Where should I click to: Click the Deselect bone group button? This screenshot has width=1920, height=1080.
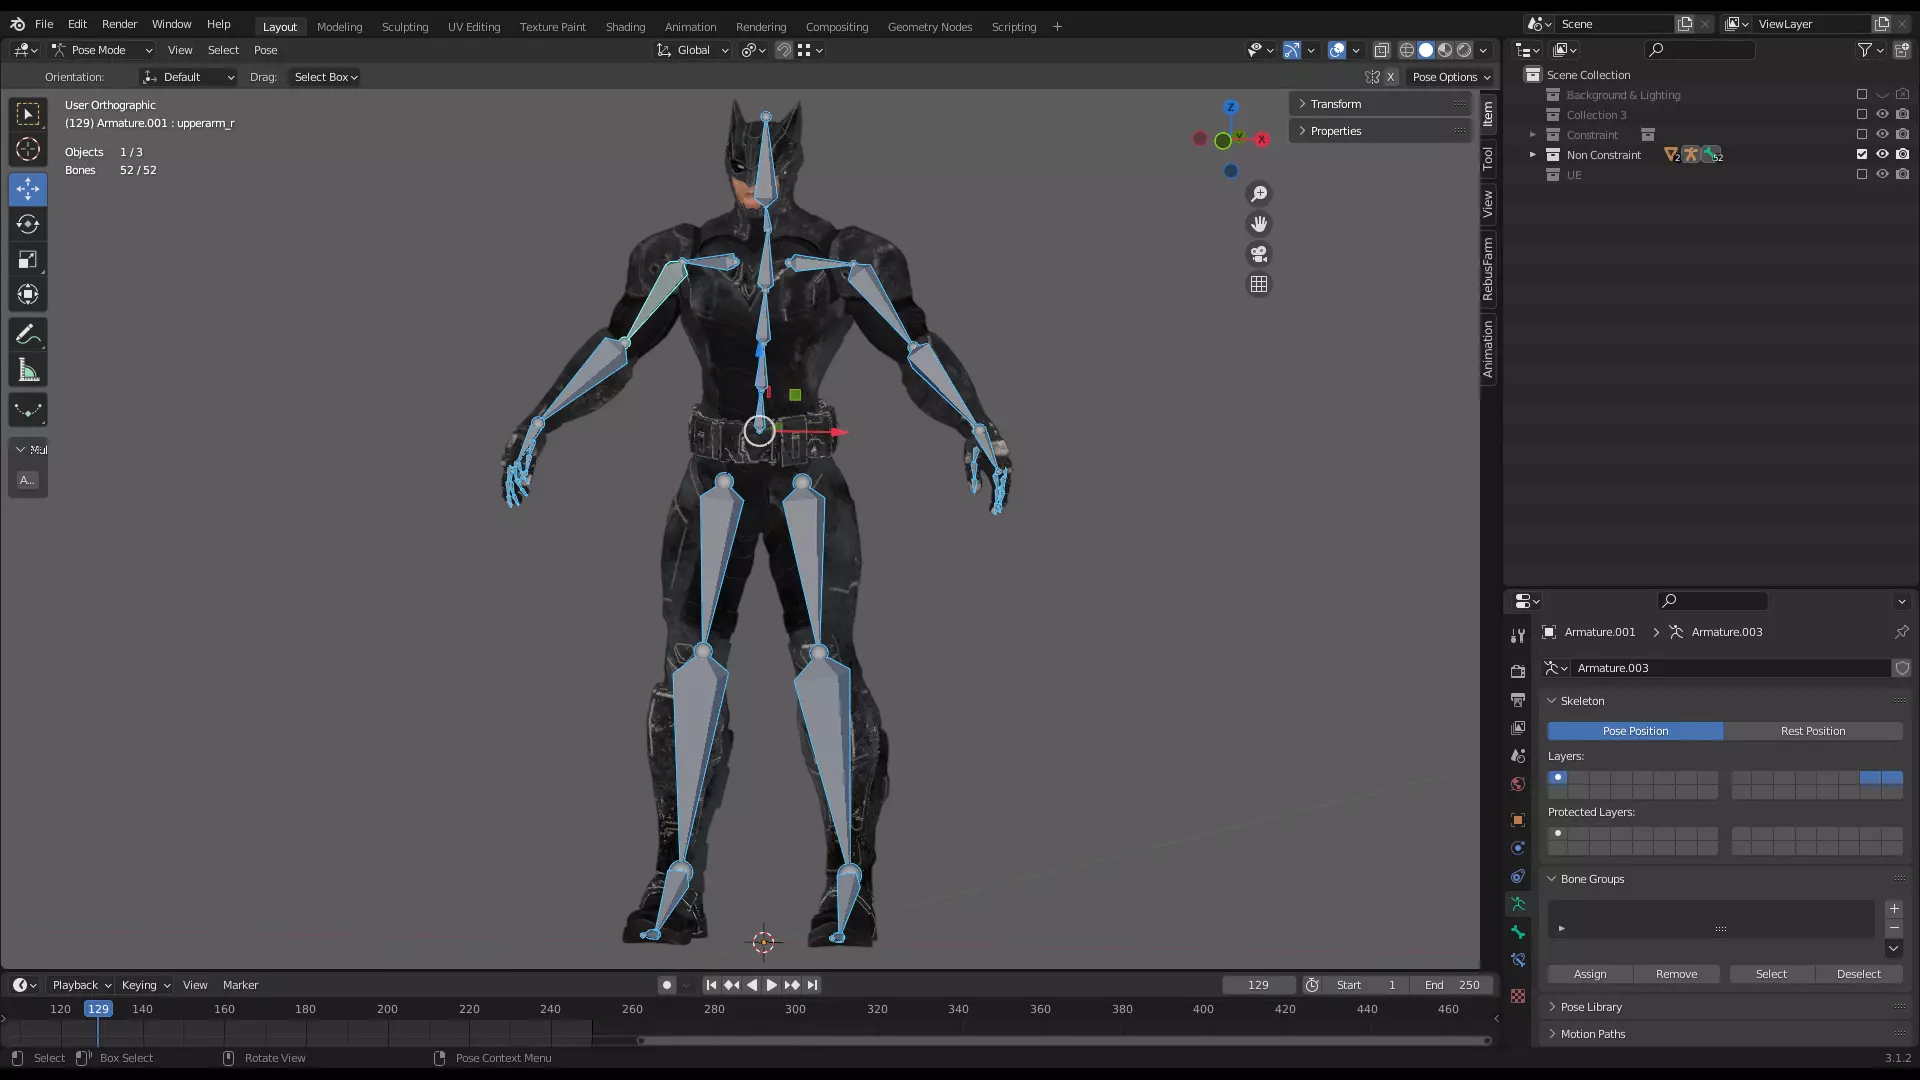click(x=1858, y=974)
